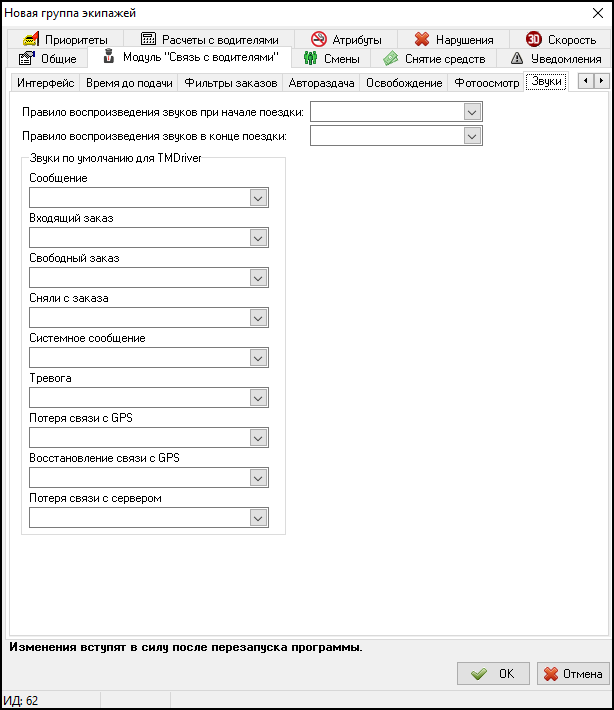Open the Скорость tab
614x710 pixels.
[560, 39]
